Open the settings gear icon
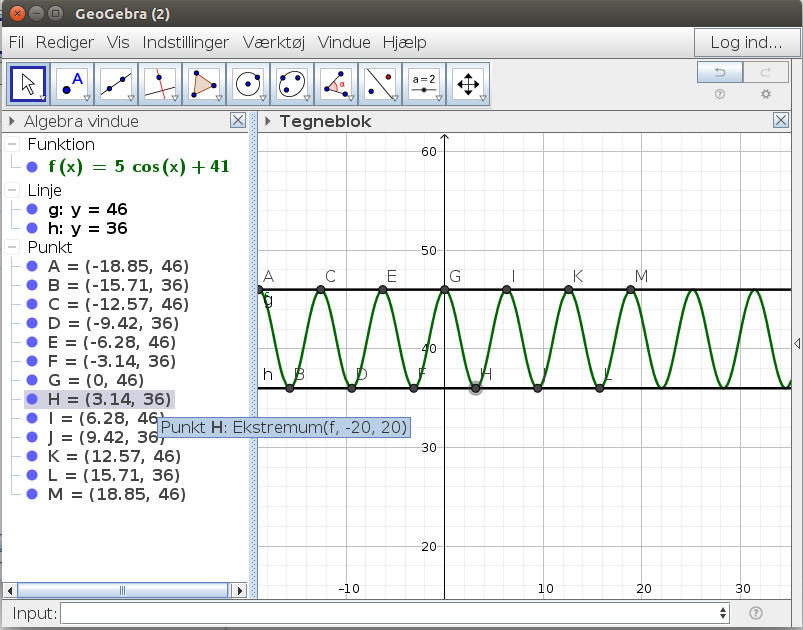The height and width of the screenshot is (630, 803). click(x=766, y=94)
